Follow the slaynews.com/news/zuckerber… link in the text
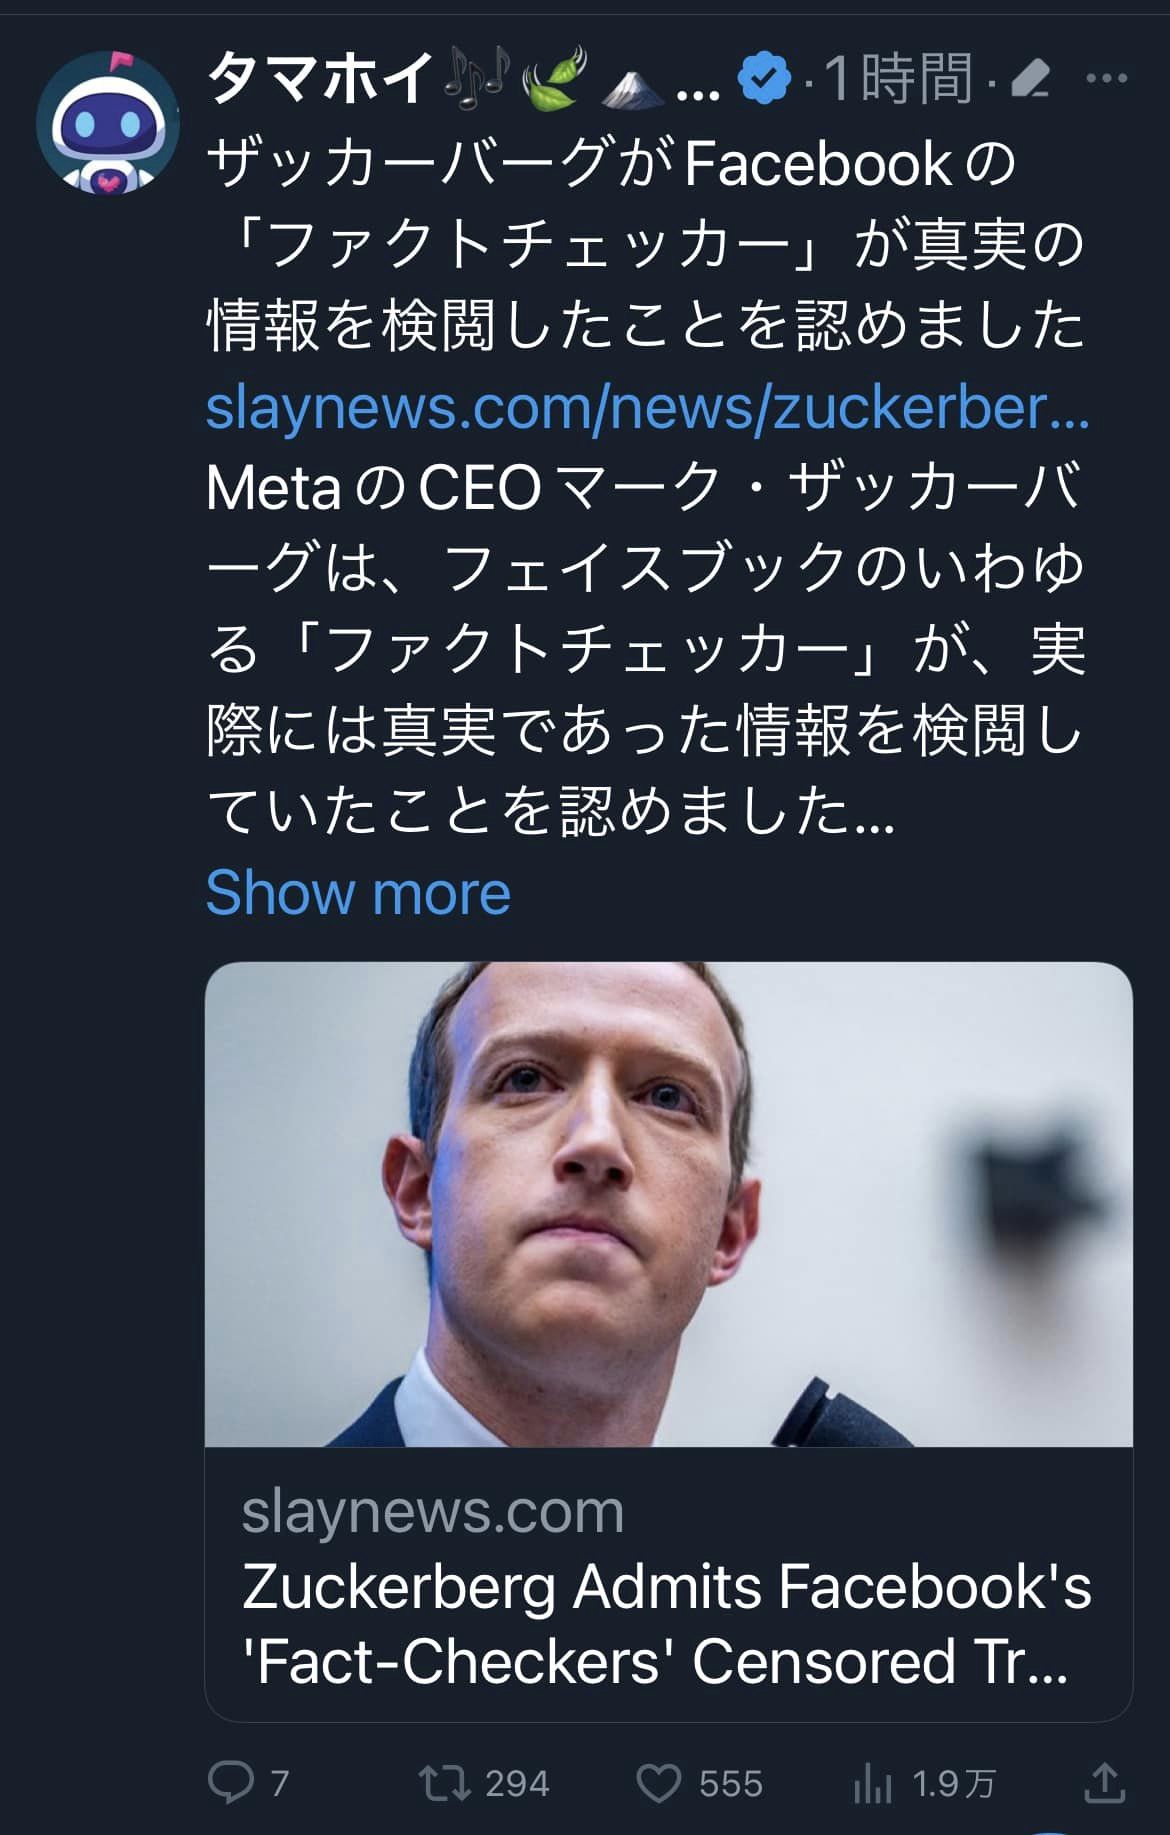Viewport: 1170px width, 1835px height. pyautogui.click(x=647, y=407)
